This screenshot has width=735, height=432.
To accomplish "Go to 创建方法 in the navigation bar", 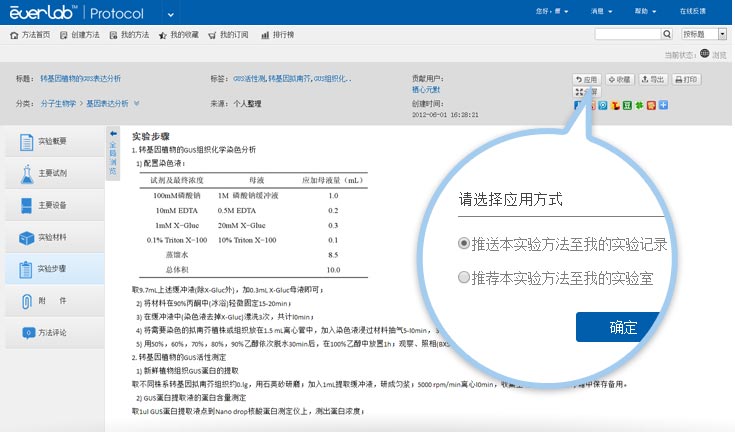I will 79,34.
